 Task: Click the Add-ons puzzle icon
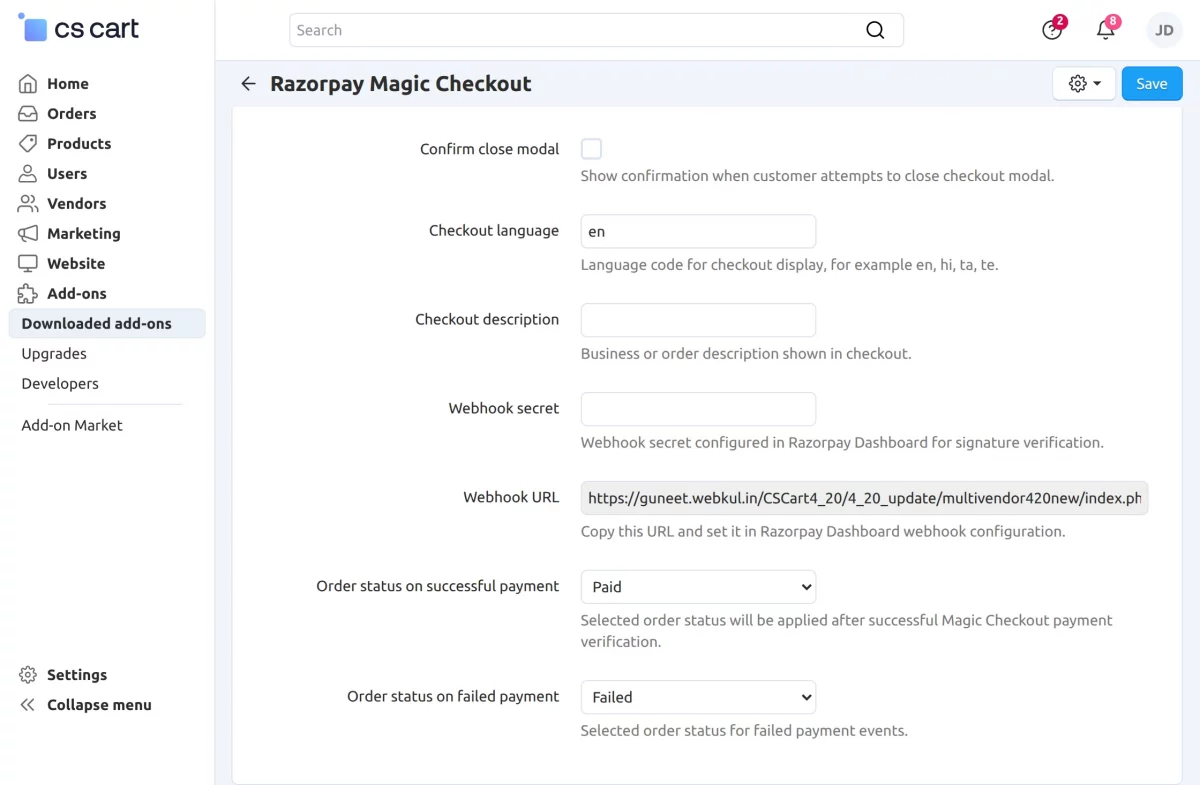pos(29,294)
